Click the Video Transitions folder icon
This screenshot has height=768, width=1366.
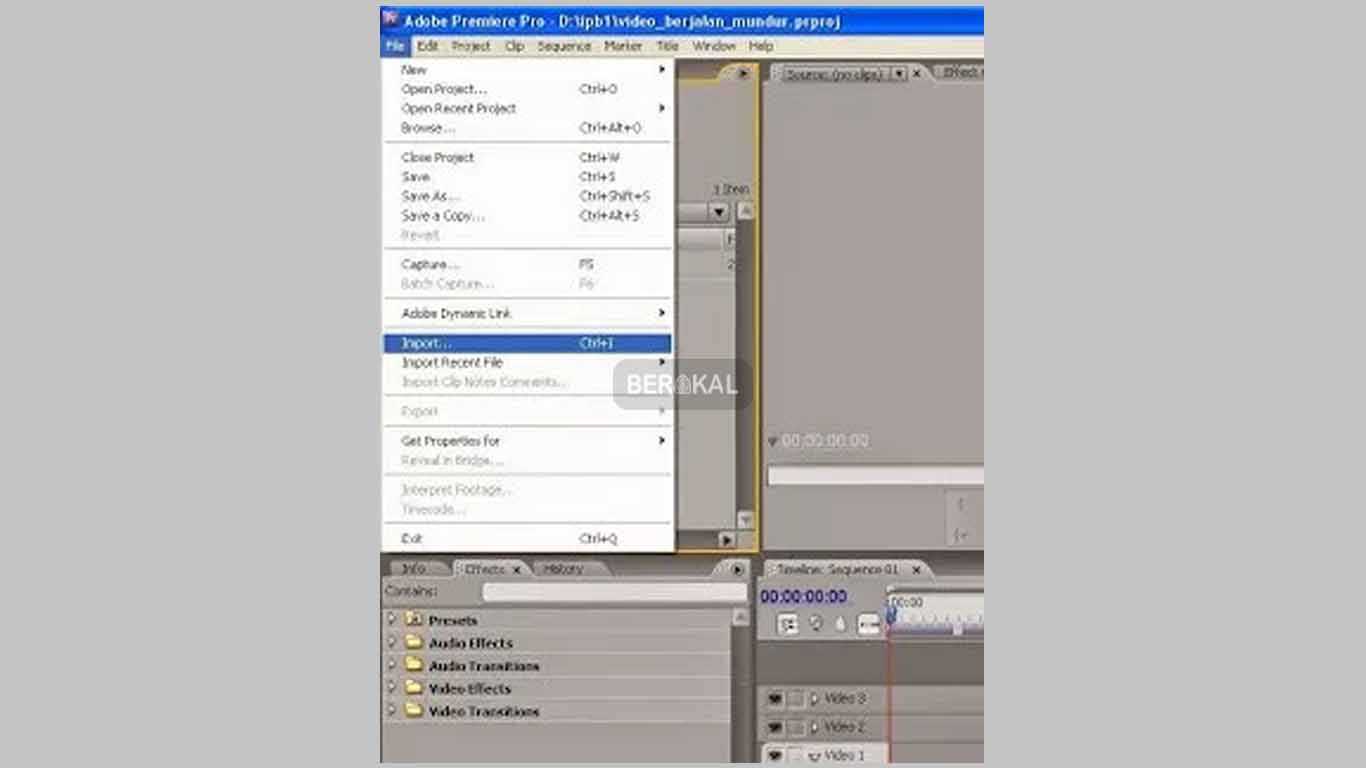click(415, 712)
